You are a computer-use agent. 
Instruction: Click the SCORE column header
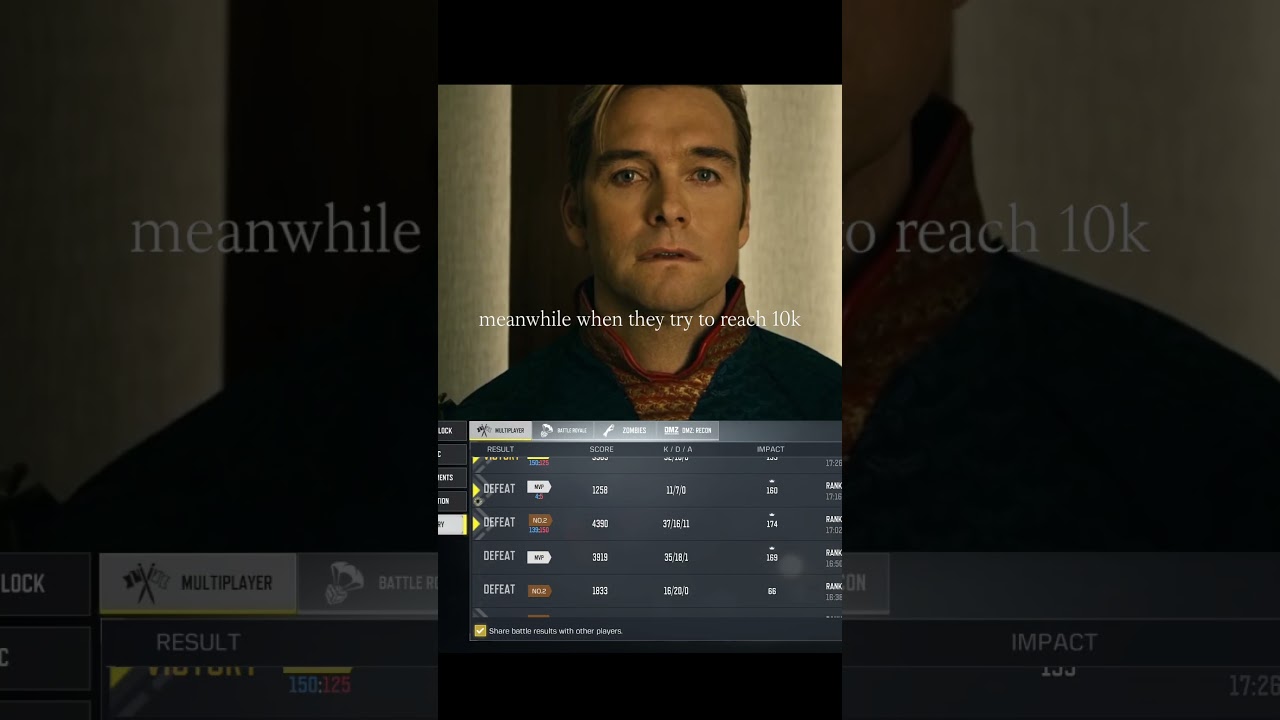point(601,449)
